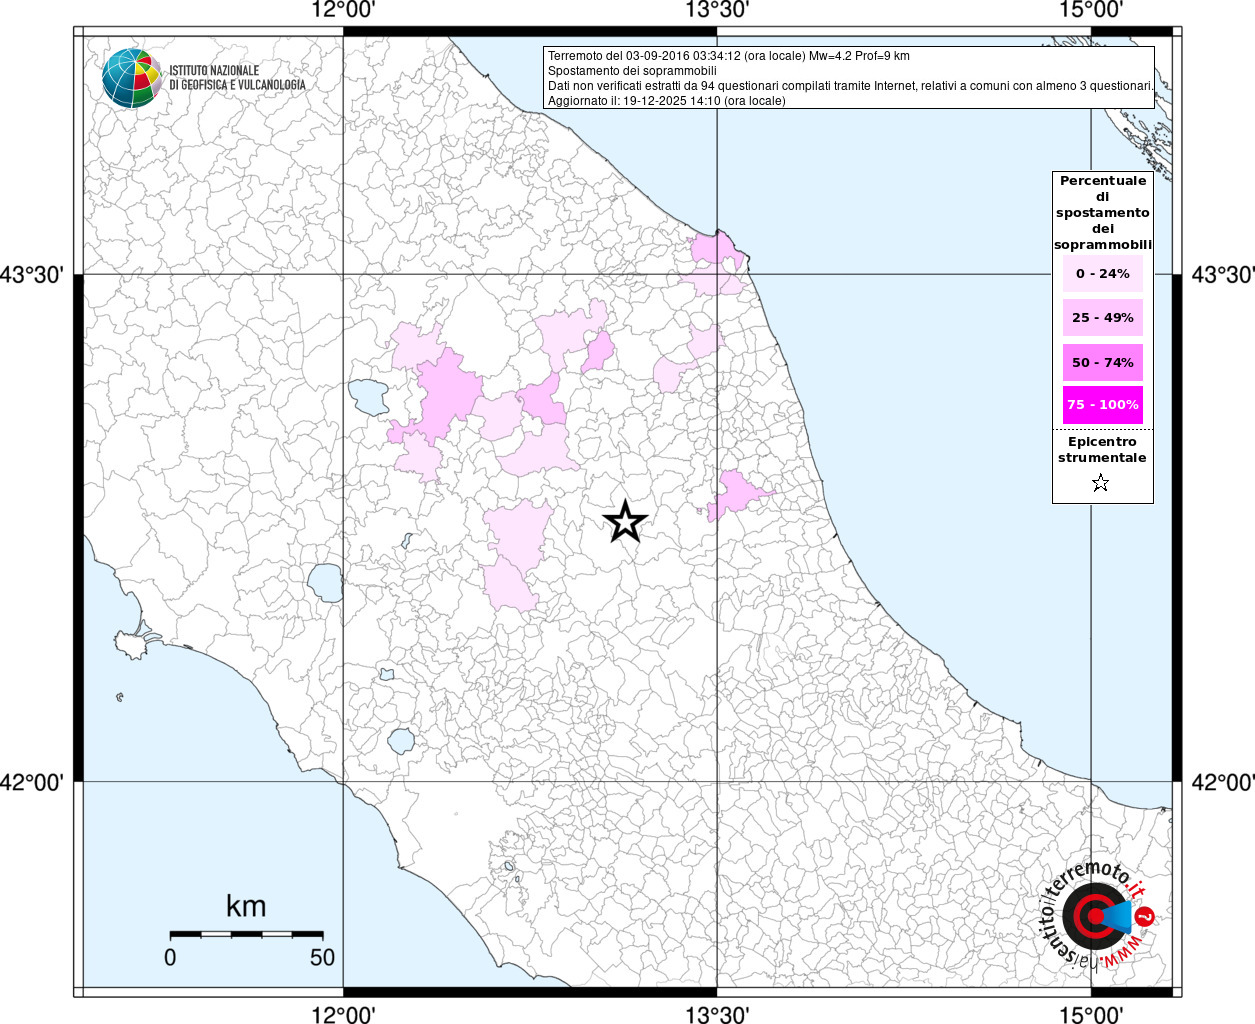Screen dimensions: 1255x1024
Task: Click the epicenter star on the map
Action: click(626, 521)
